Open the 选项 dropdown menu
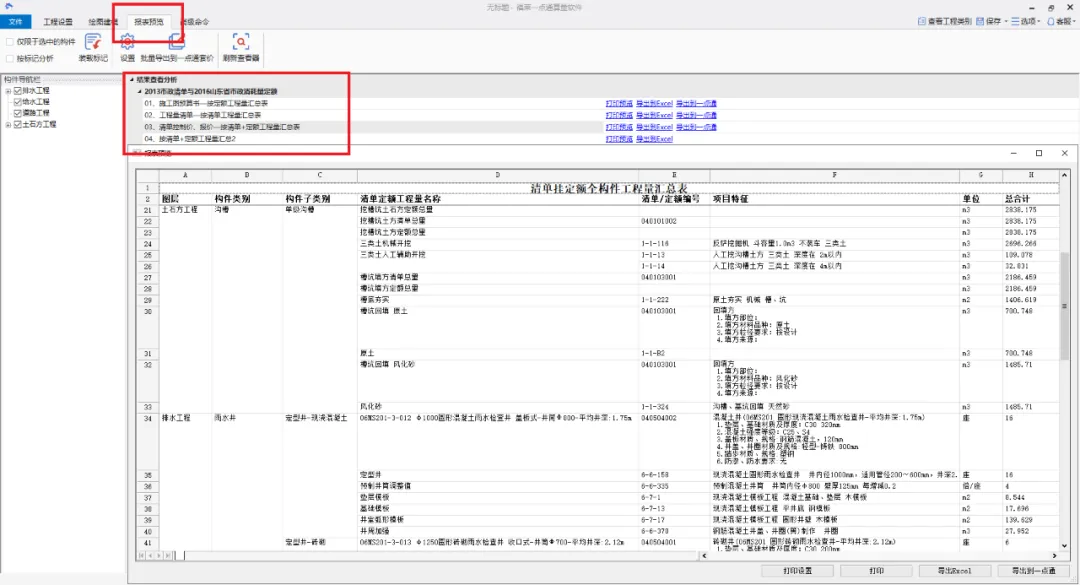 tap(1024, 21)
